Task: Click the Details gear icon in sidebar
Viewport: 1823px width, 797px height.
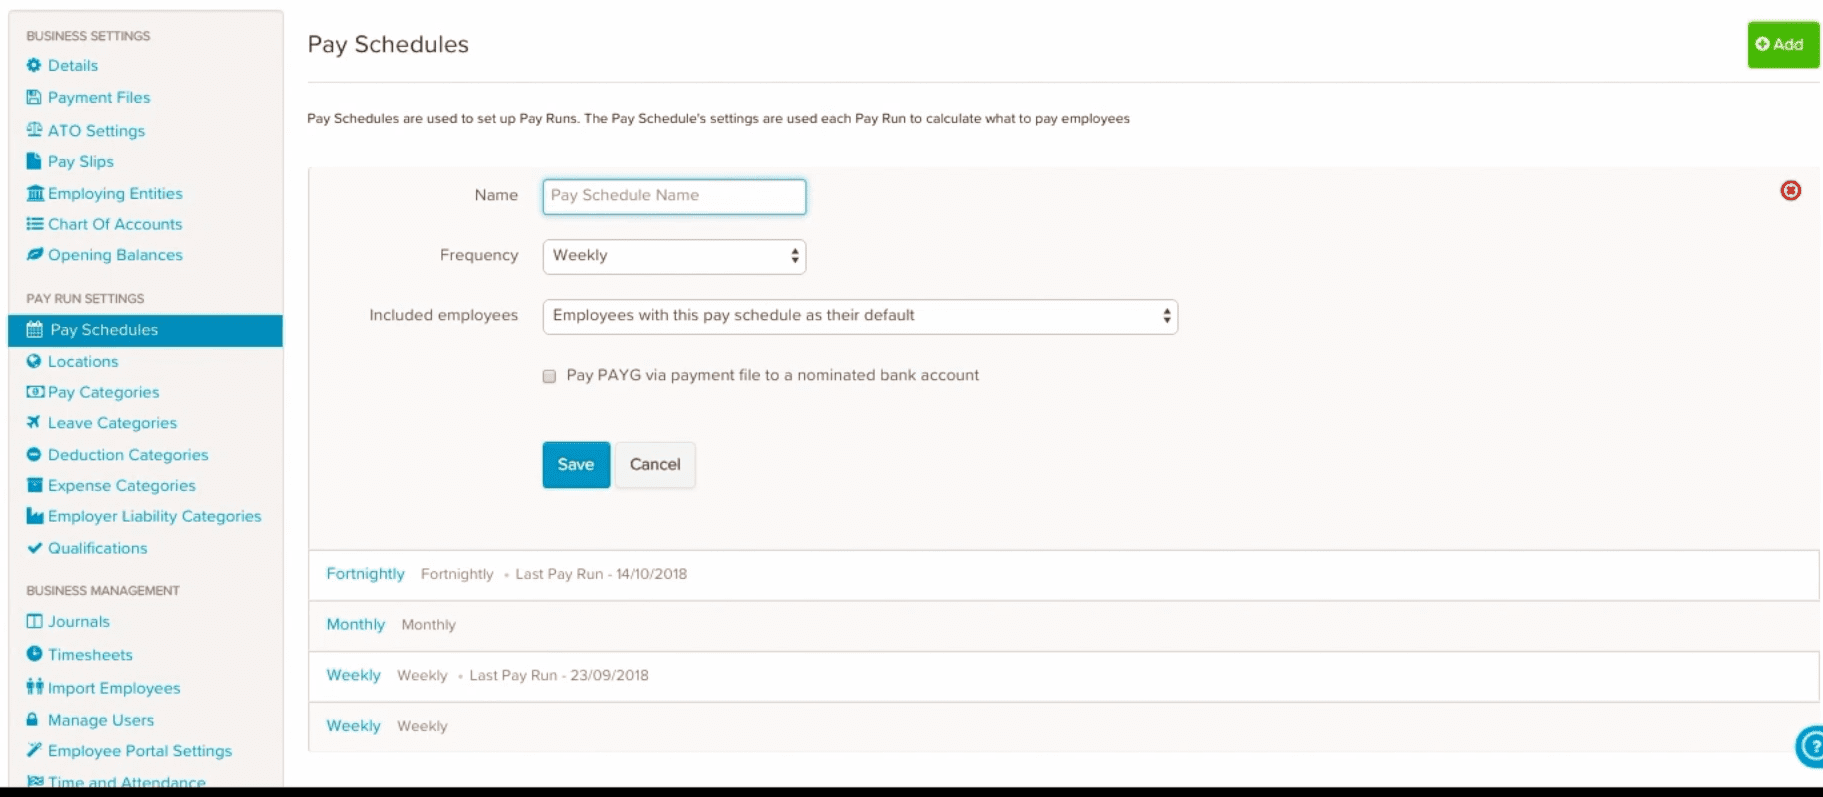Action: (34, 65)
